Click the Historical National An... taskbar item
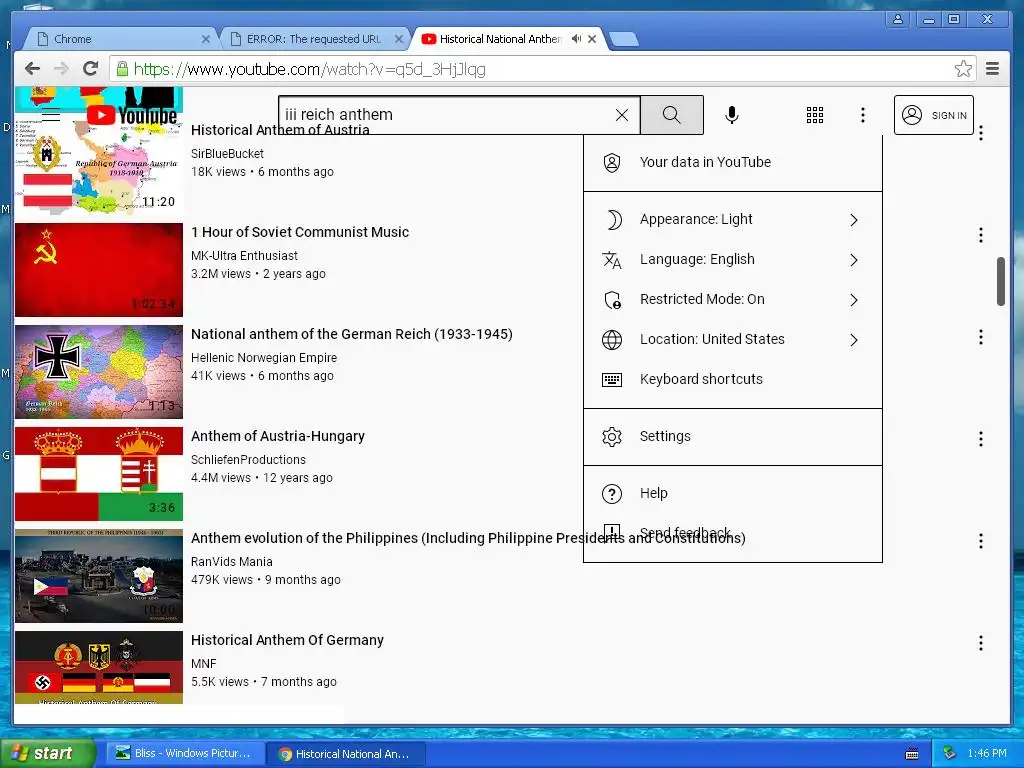The image size is (1024, 768). [346, 754]
